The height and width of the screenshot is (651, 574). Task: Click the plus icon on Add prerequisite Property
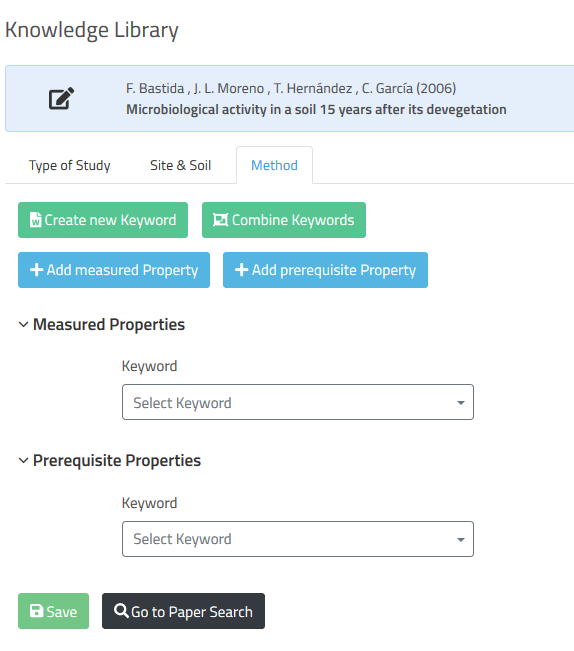242,270
